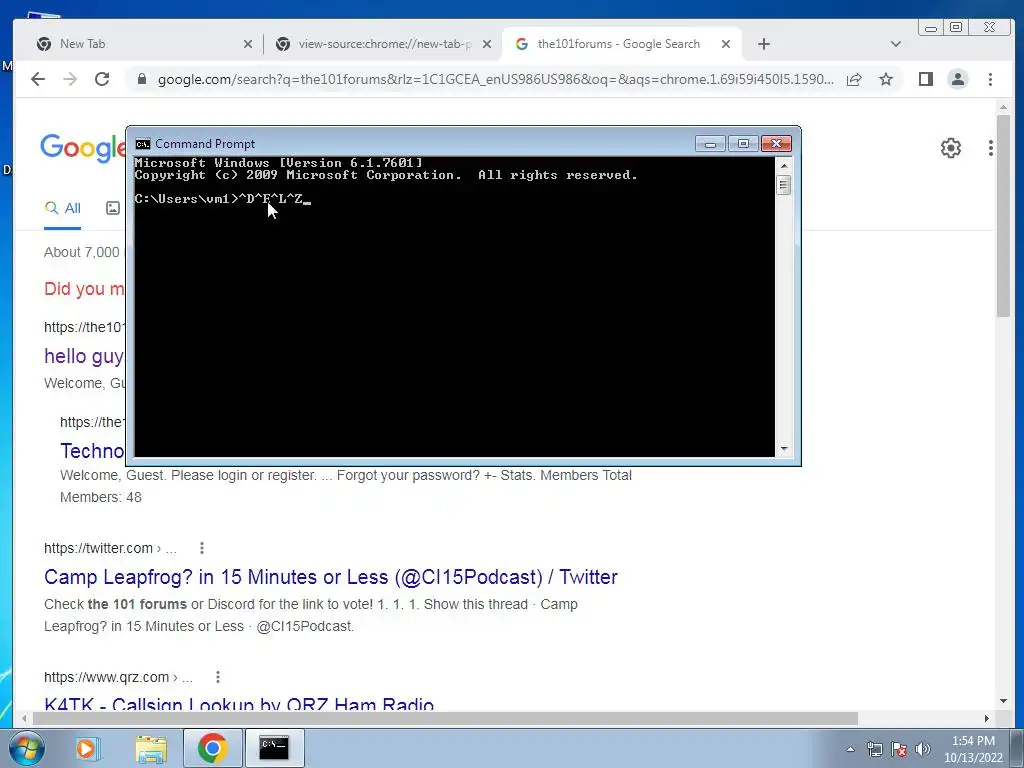Open the Action Center flag icon
This screenshot has width=1024, height=768.
[x=899, y=749]
